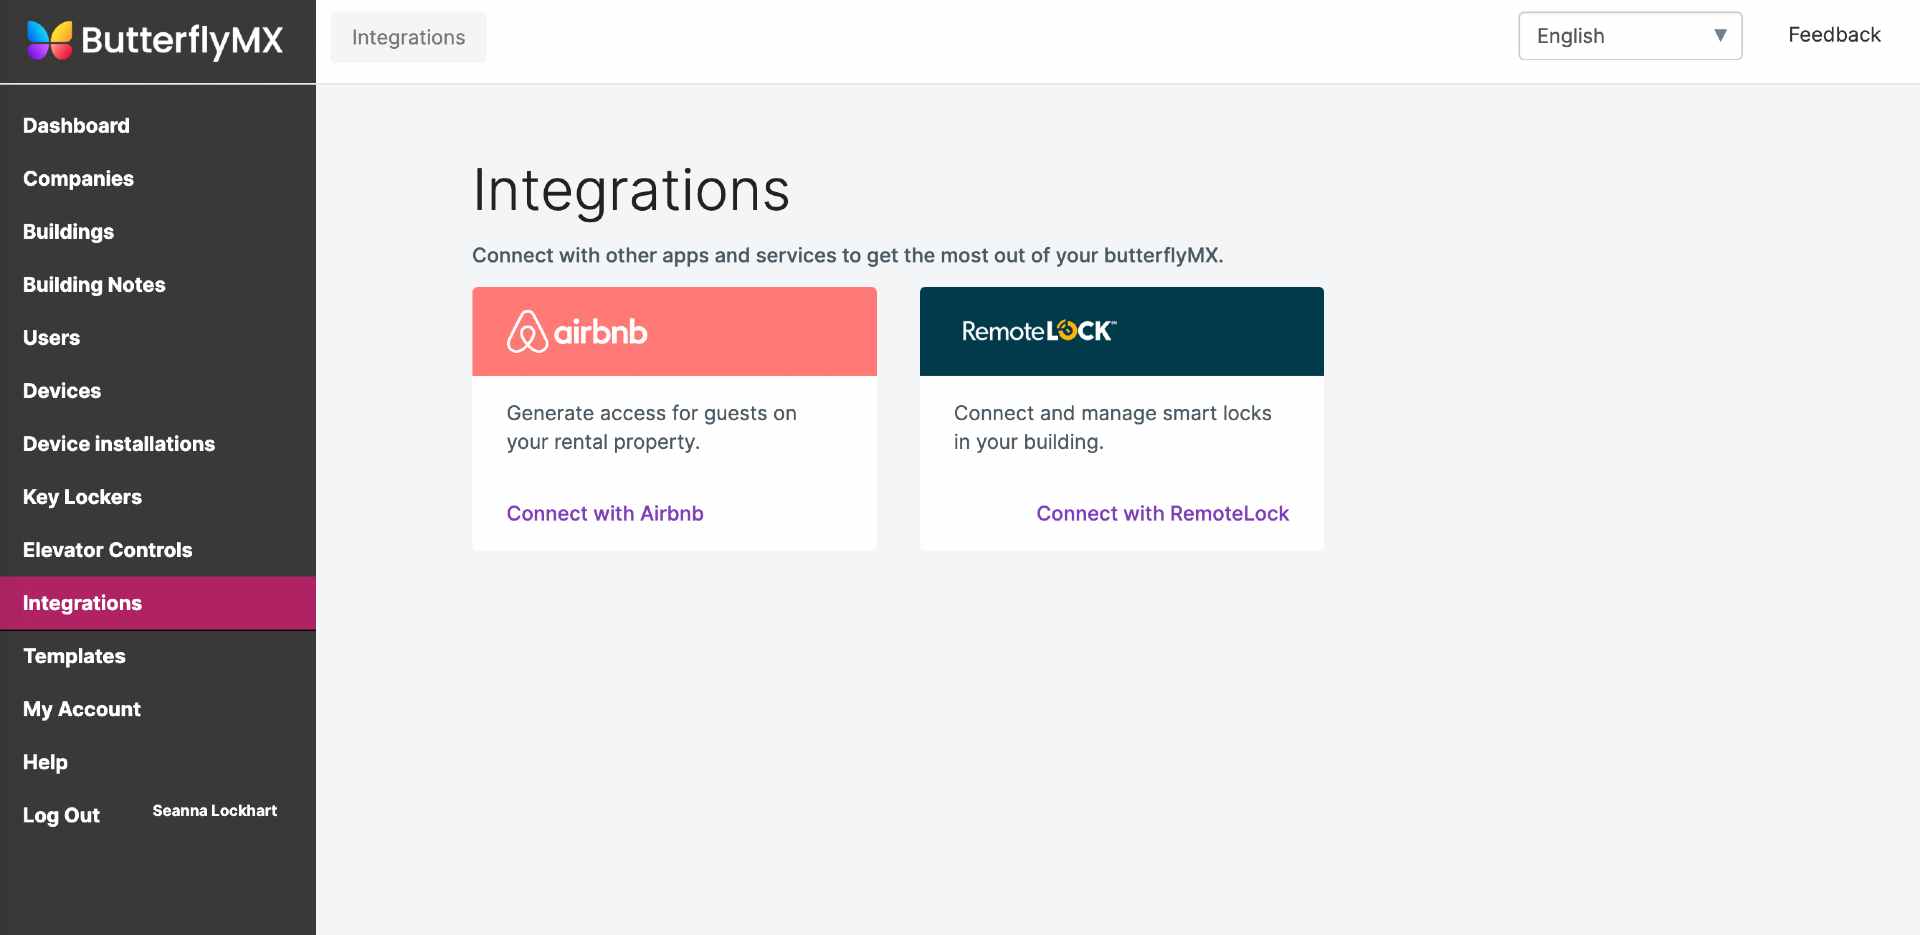Navigate to Key Lockers
The height and width of the screenshot is (935, 1920).
tap(82, 496)
